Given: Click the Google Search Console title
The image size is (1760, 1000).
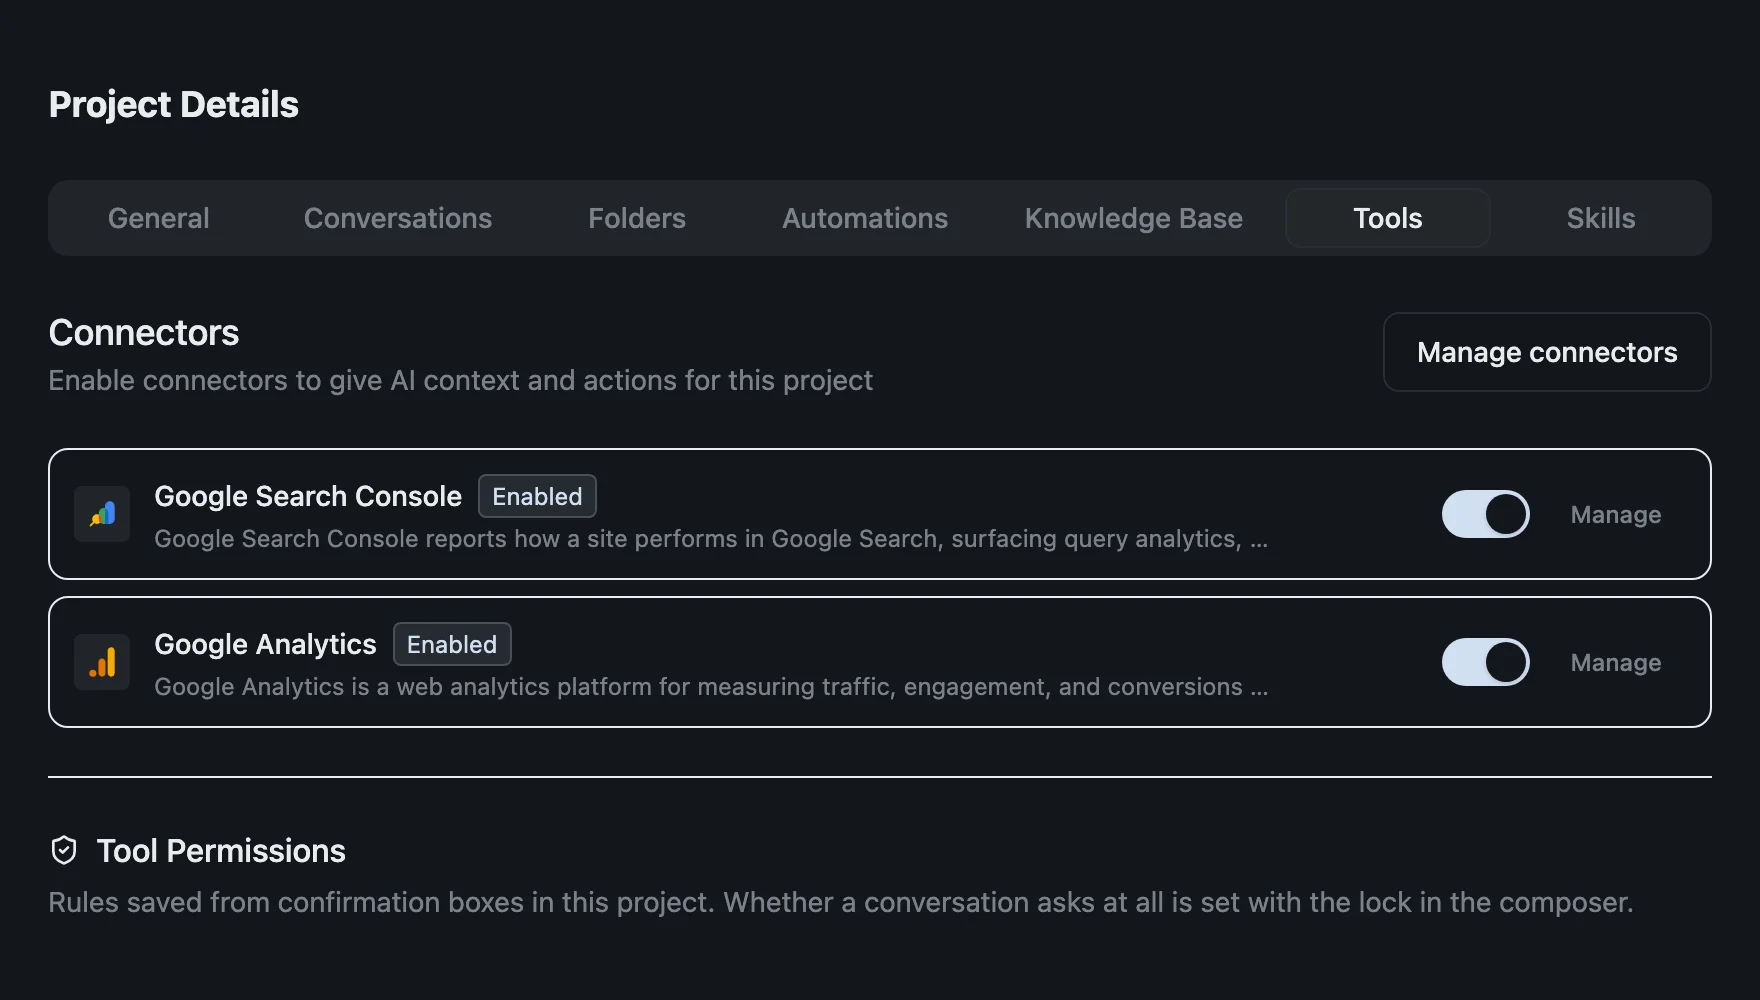Looking at the screenshot, I should (308, 496).
